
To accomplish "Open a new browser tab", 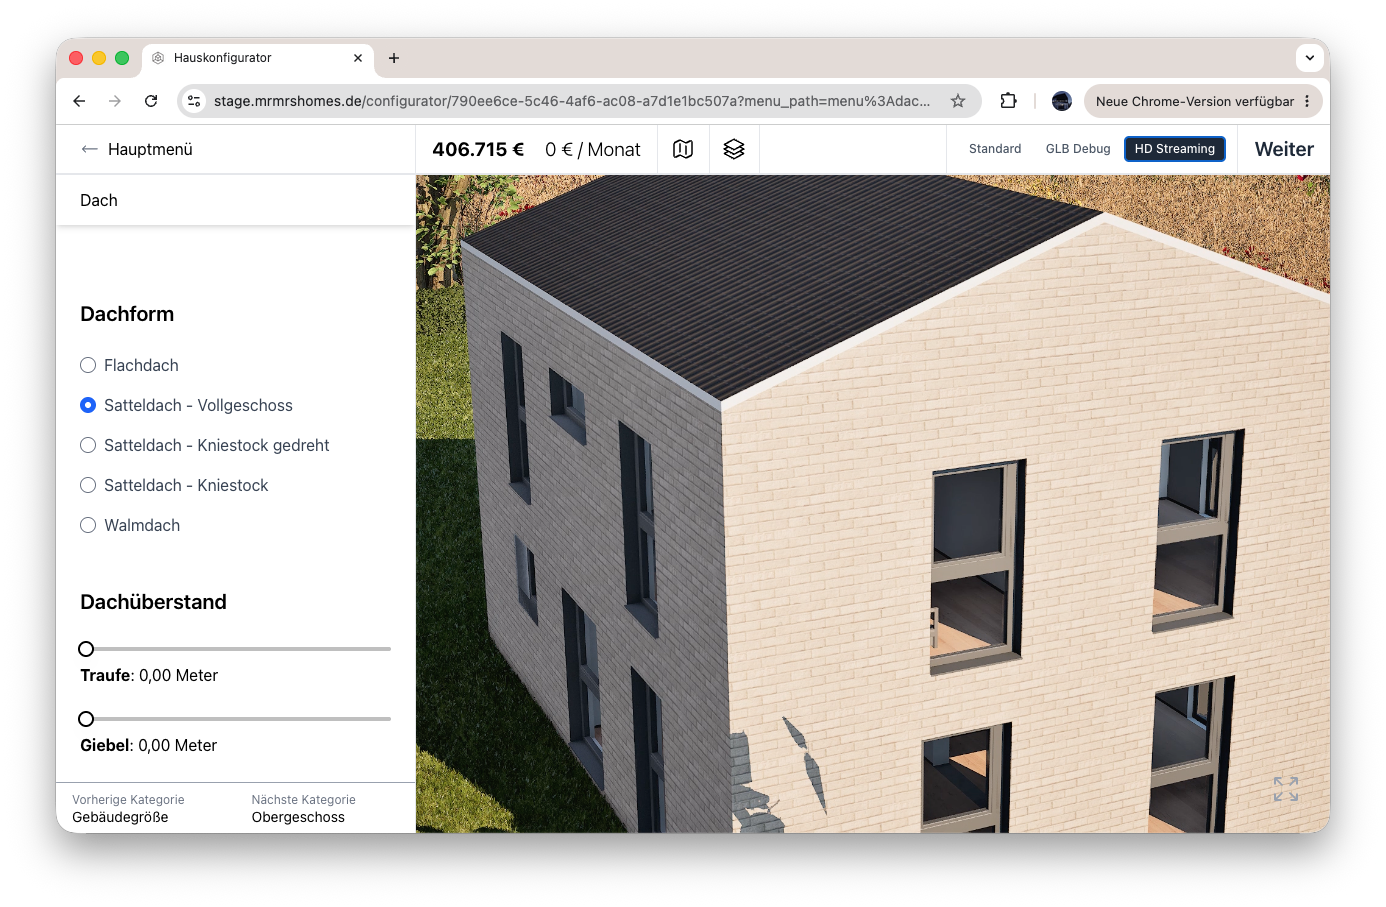I will (x=394, y=58).
